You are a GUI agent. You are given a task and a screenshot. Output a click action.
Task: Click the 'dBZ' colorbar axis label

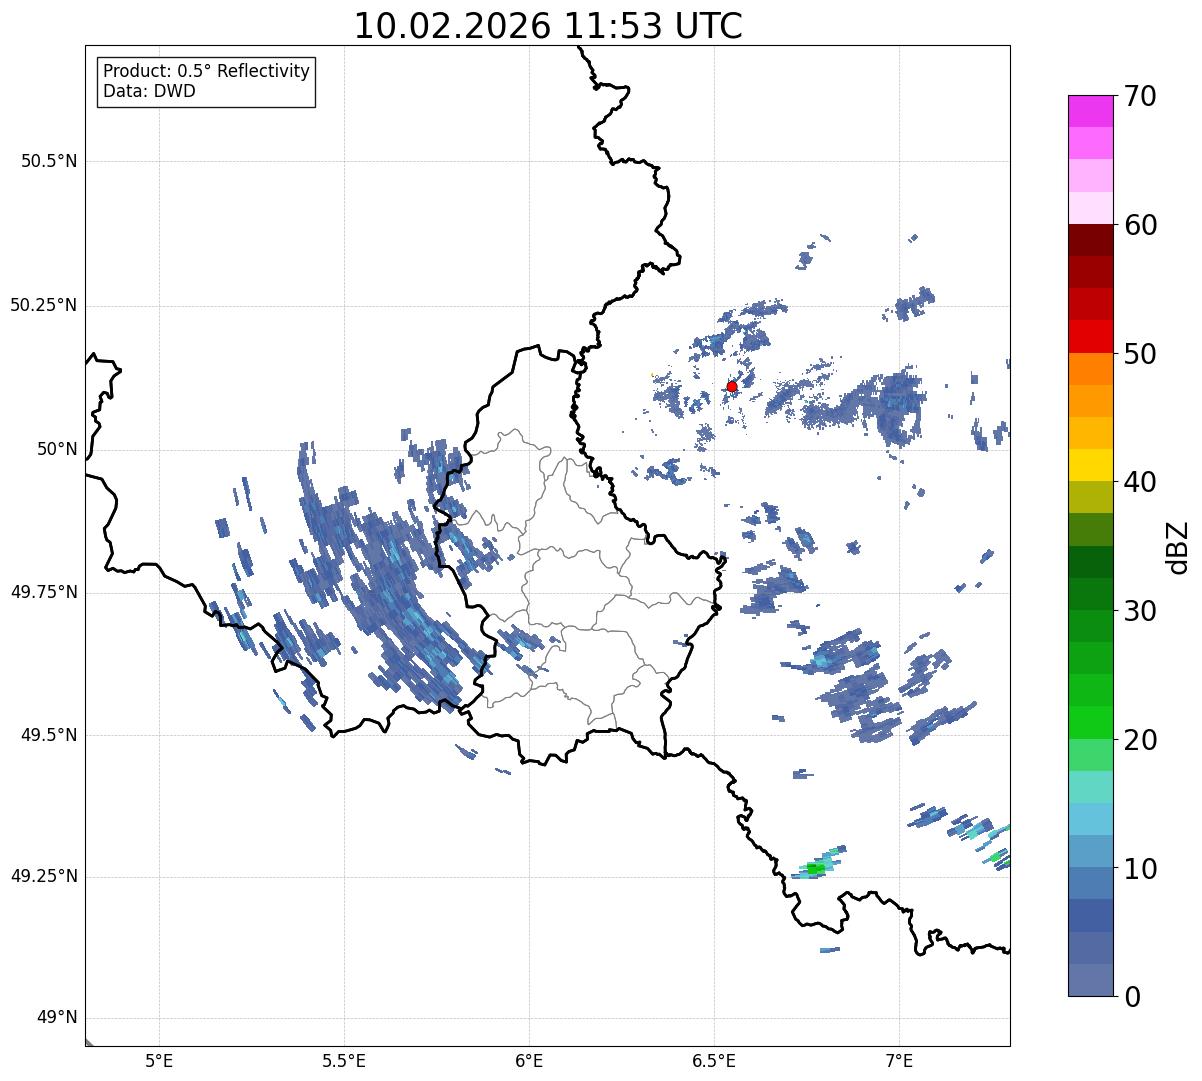[x=1178, y=547]
